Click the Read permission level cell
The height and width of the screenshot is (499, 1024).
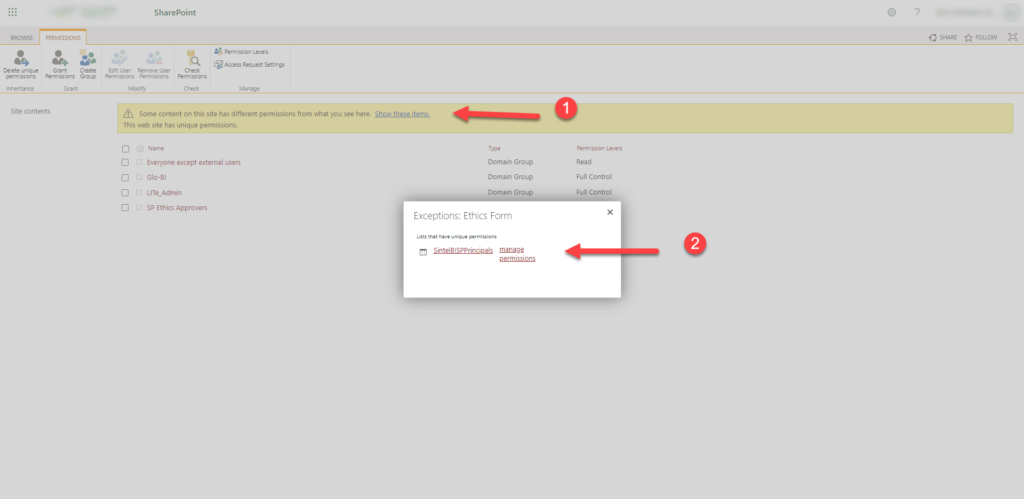[584, 162]
